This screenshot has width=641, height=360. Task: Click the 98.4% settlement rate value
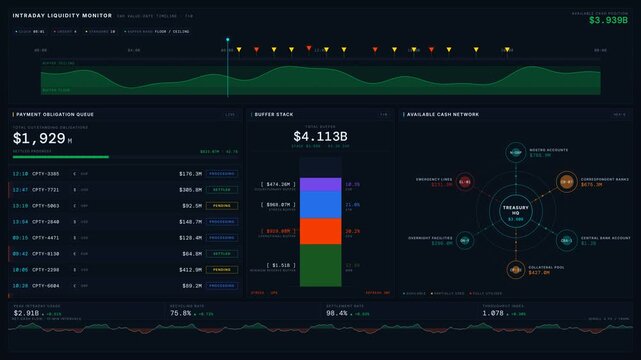pyautogui.click(x=337, y=313)
